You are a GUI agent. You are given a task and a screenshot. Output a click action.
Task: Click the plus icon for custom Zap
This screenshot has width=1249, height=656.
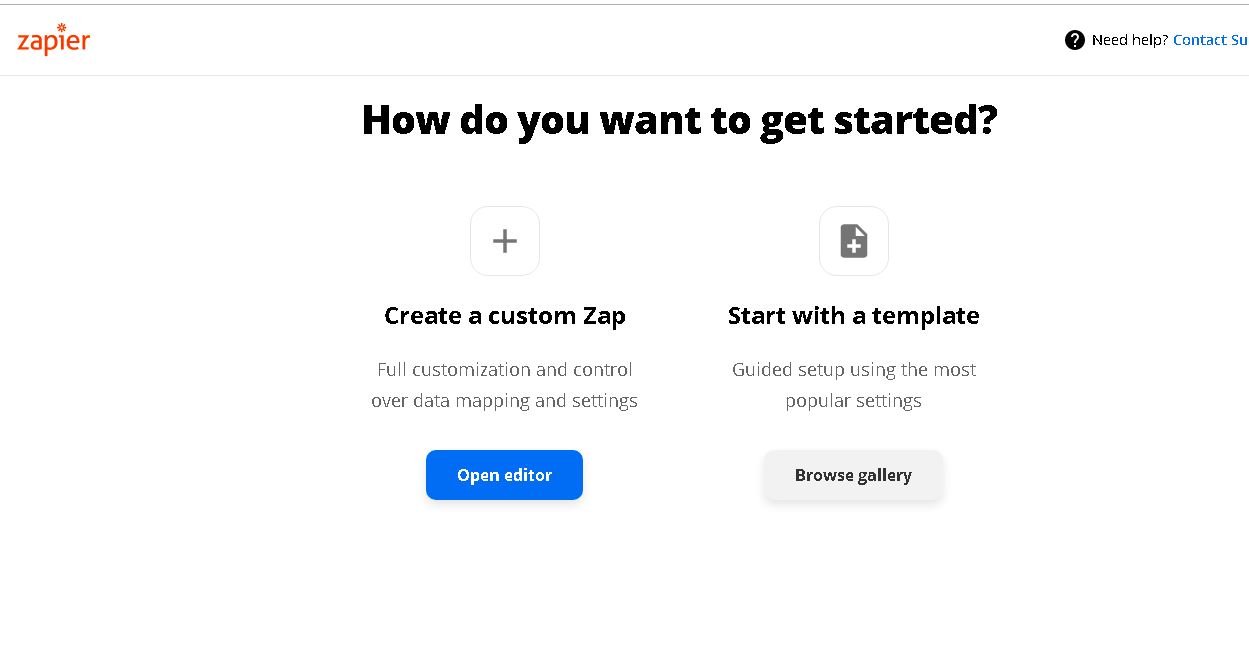505,241
